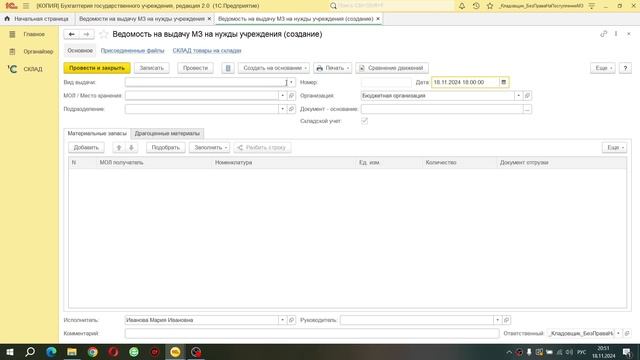Move row up arrow
640x360 pixels.
point(119,147)
